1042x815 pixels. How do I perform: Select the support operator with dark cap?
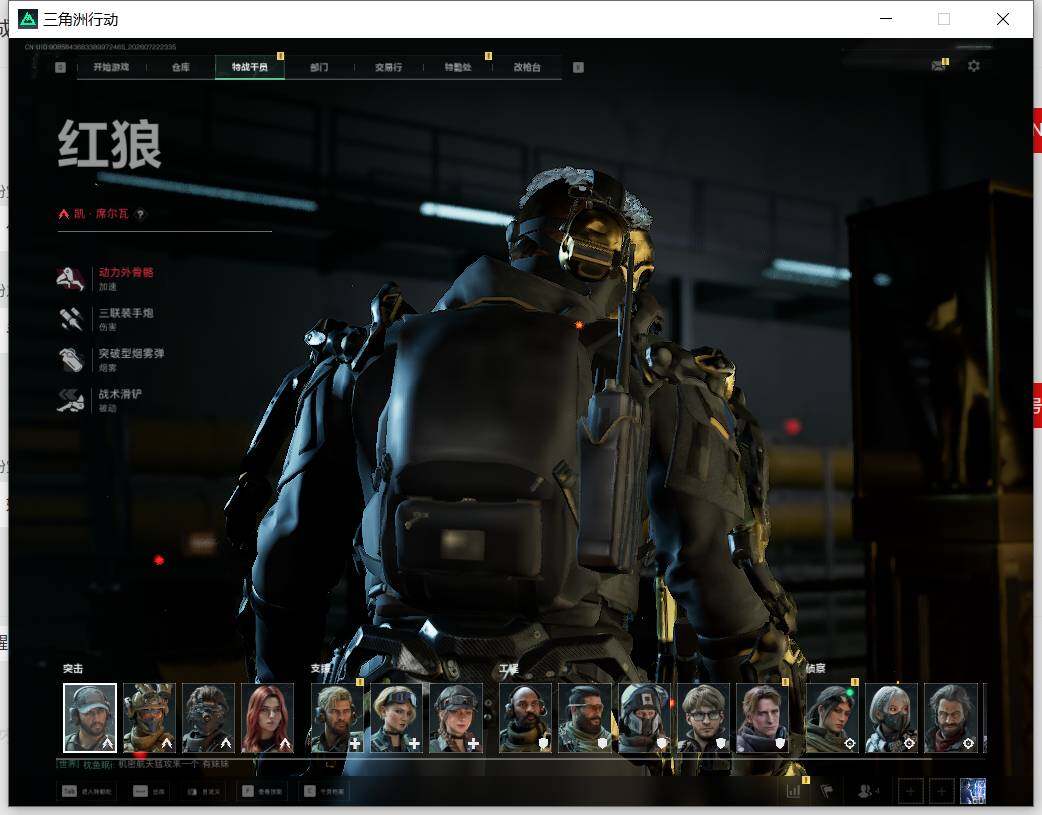(x=456, y=718)
